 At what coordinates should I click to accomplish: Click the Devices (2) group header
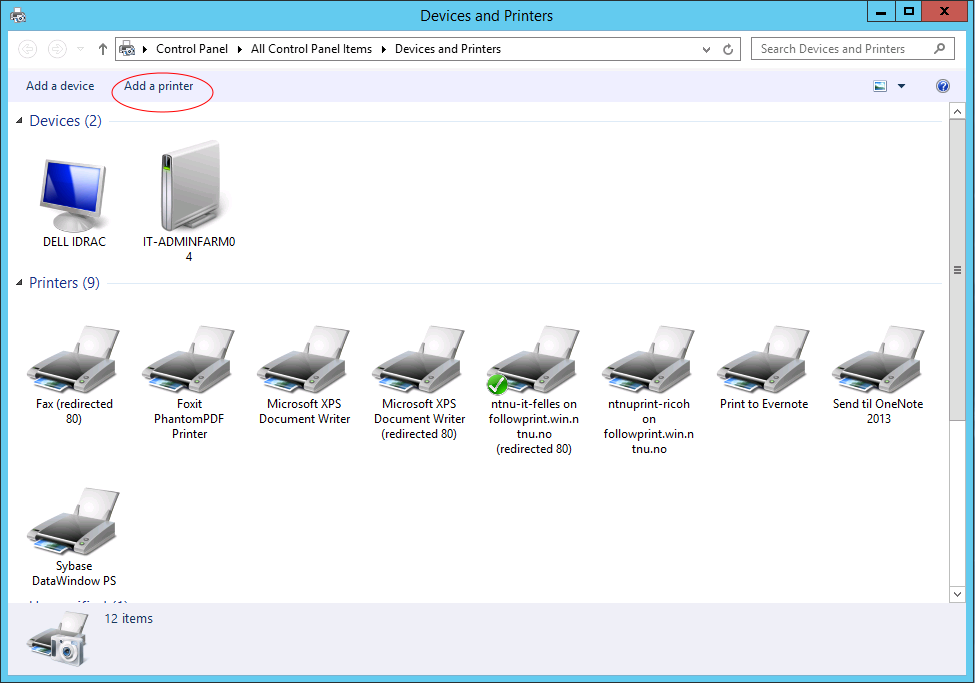click(65, 121)
